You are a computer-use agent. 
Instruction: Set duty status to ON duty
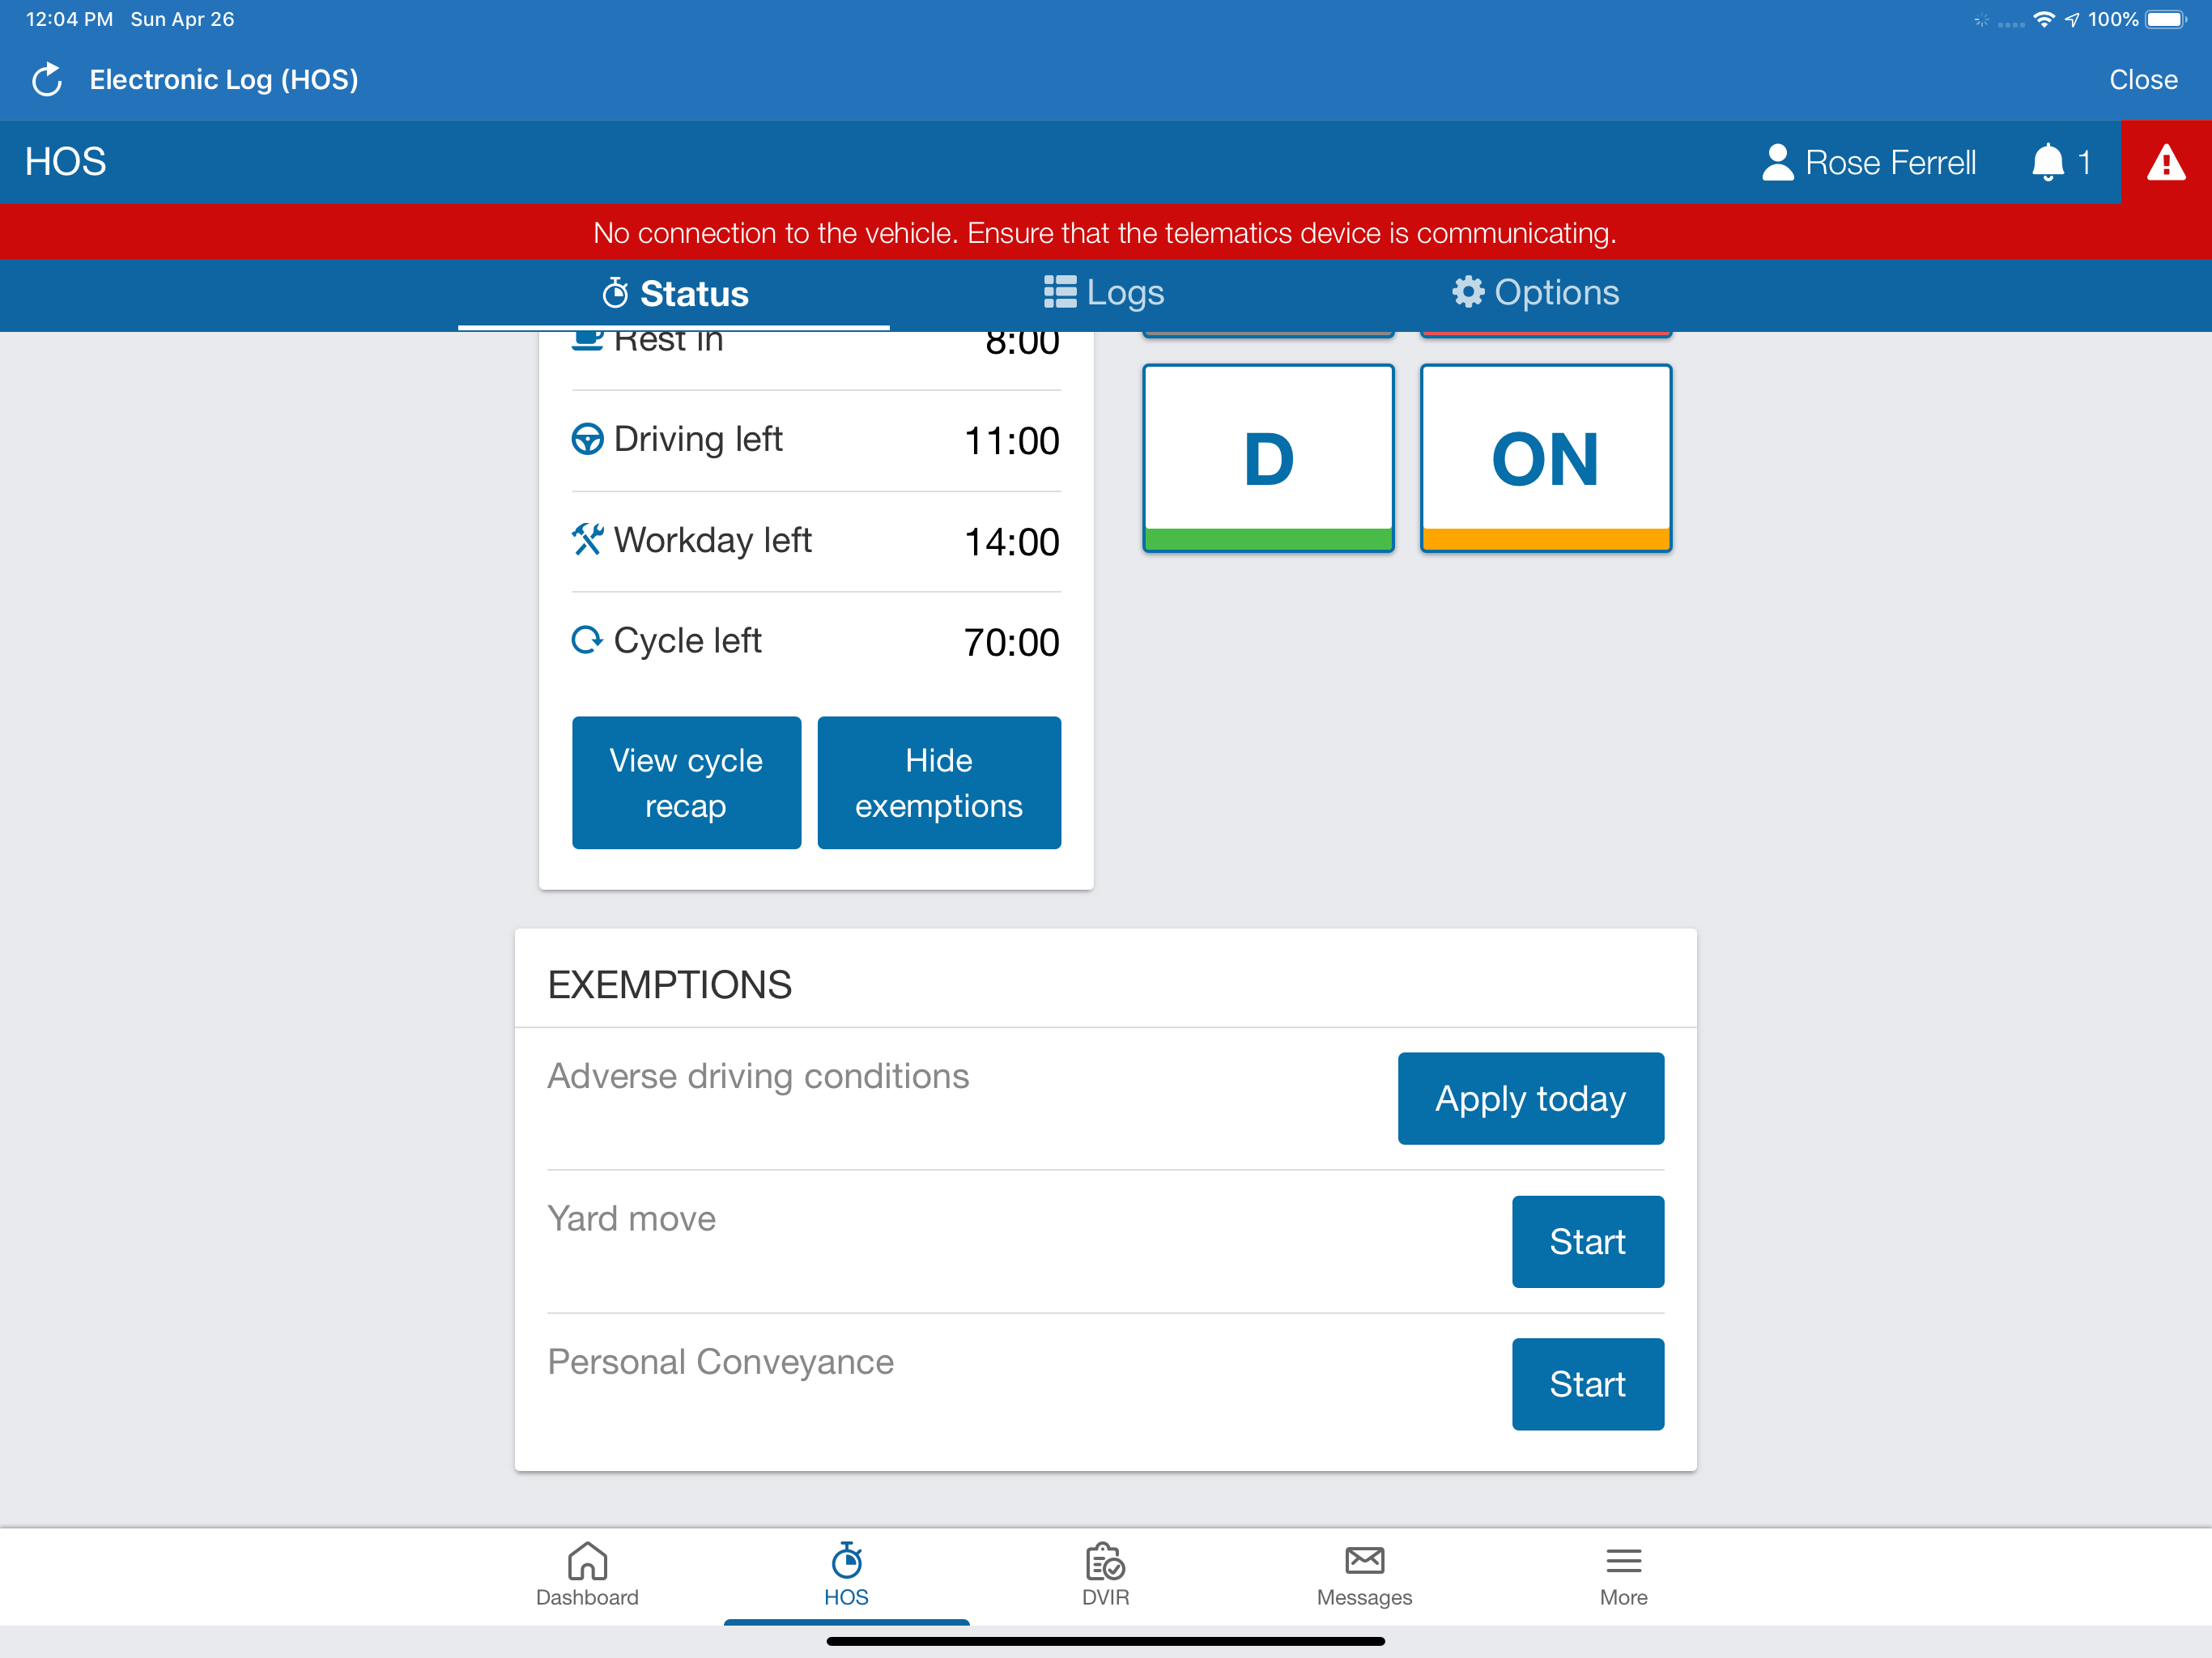pyautogui.click(x=1545, y=458)
